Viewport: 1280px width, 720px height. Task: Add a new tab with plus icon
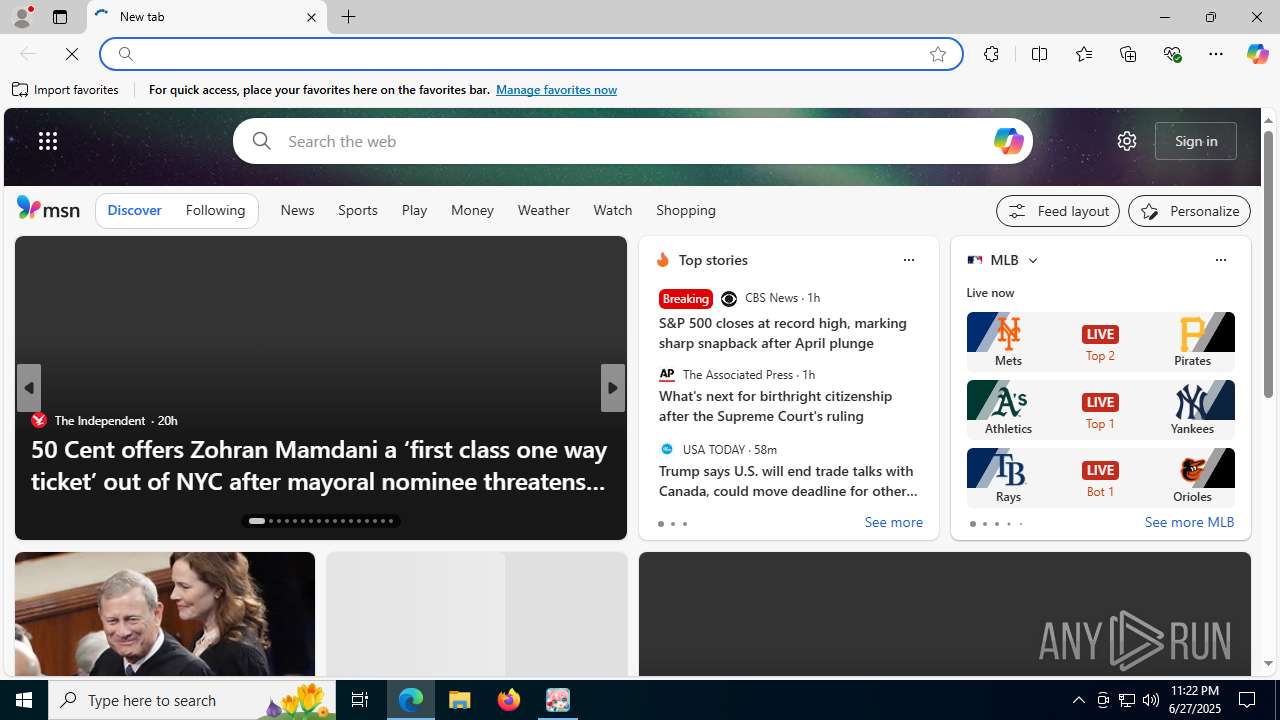[x=348, y=17]
